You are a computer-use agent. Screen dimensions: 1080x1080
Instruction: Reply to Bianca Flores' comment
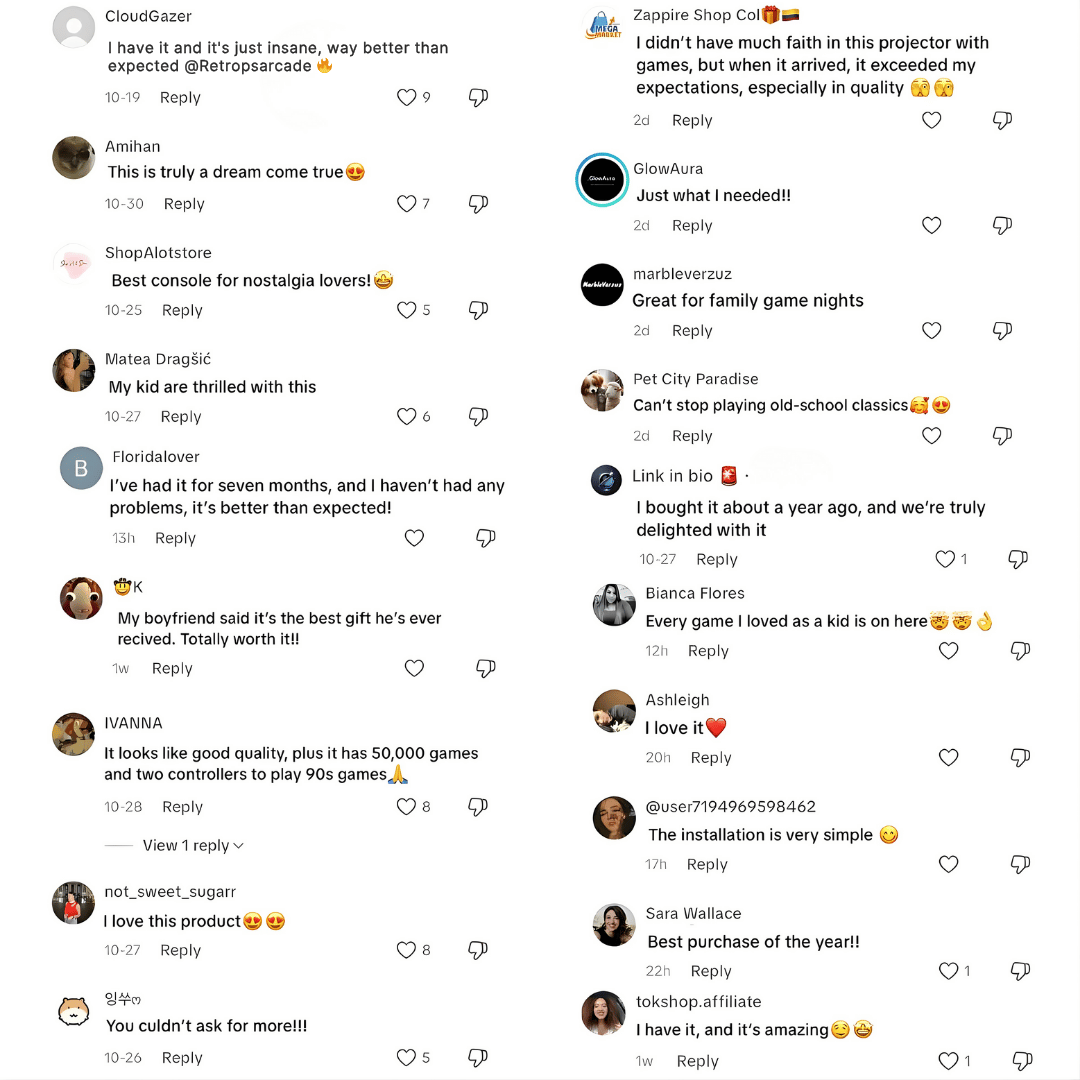tap(708, 651)
